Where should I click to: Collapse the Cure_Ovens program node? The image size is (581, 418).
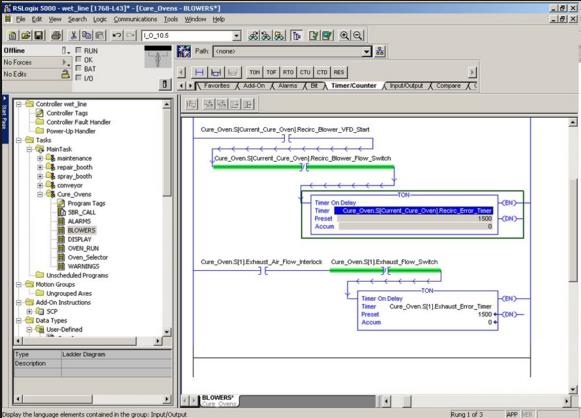click(x=40, y=194)
